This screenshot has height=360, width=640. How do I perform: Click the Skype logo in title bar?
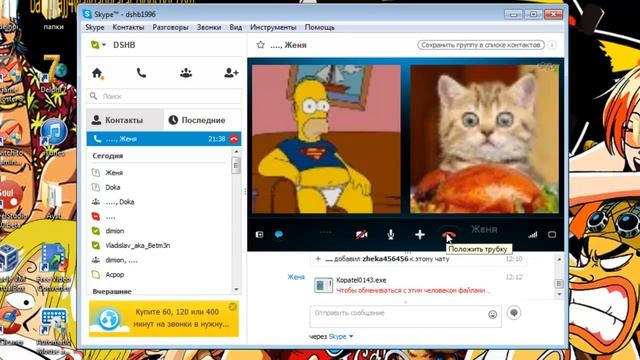tap(87, 14)
